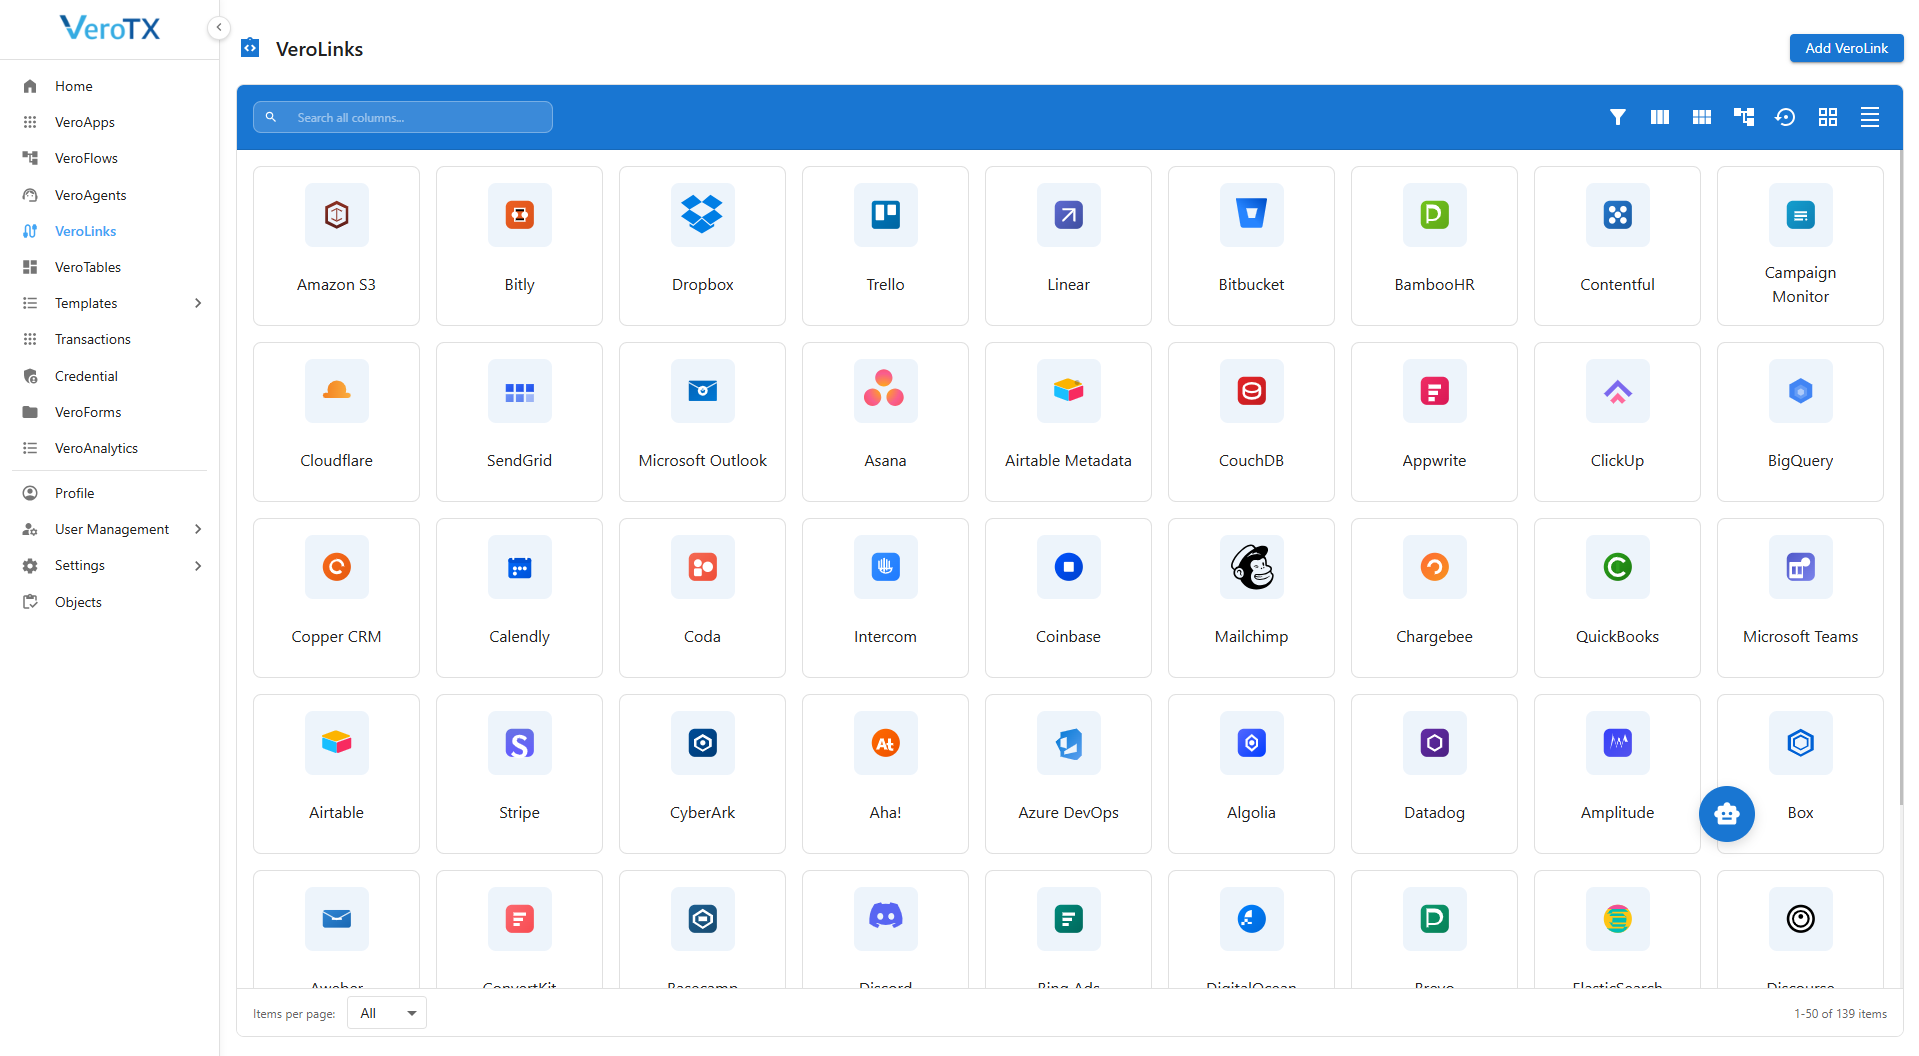This screenshot has height=1056, width=1919.
Task: Open the Airtable Metadata card
Action: point(1068,422)
